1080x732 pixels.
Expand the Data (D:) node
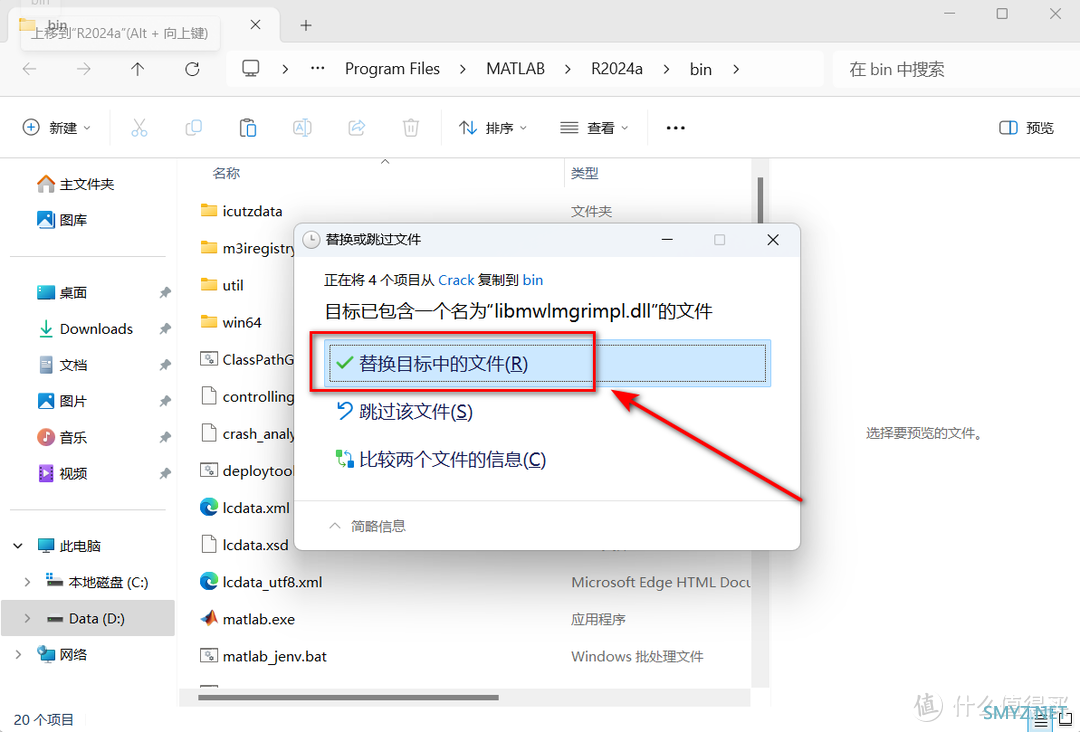click(x=27, y=618)
